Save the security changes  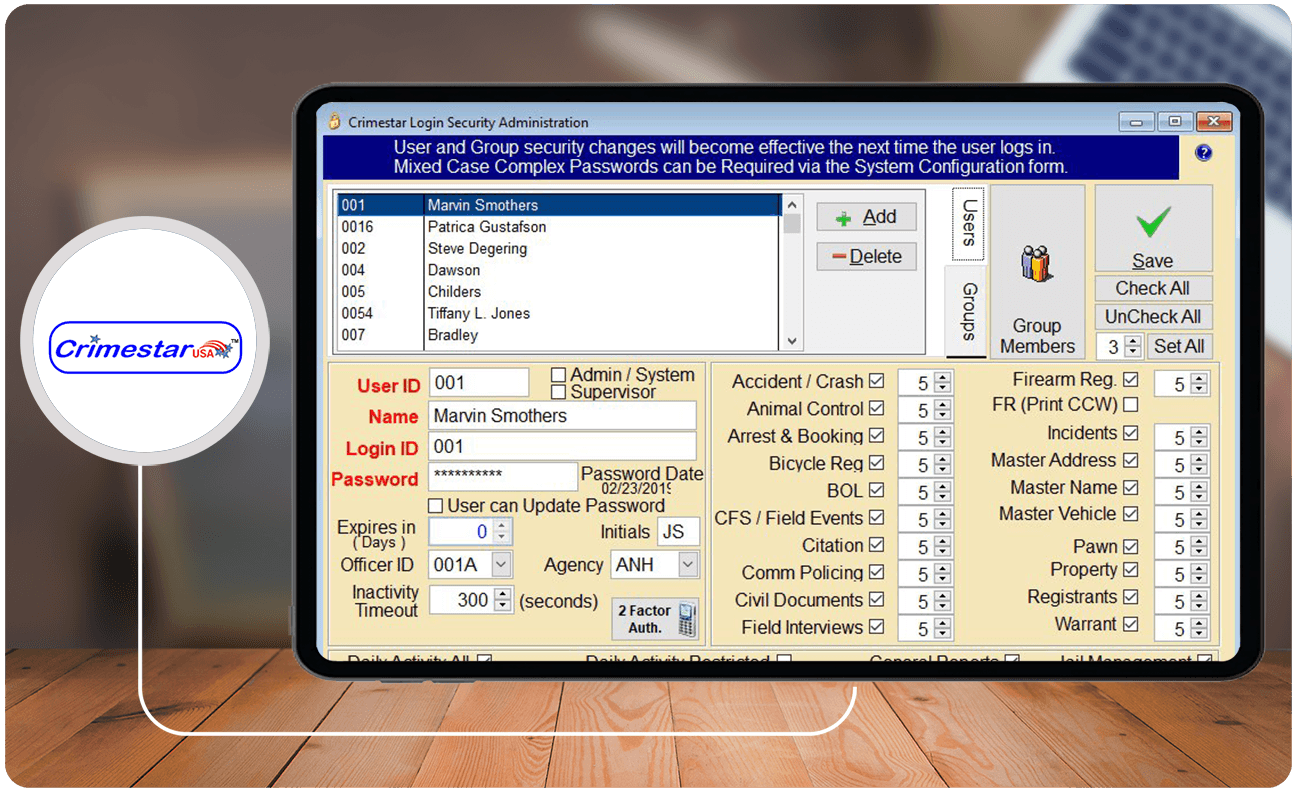[x=1153, y=228]
